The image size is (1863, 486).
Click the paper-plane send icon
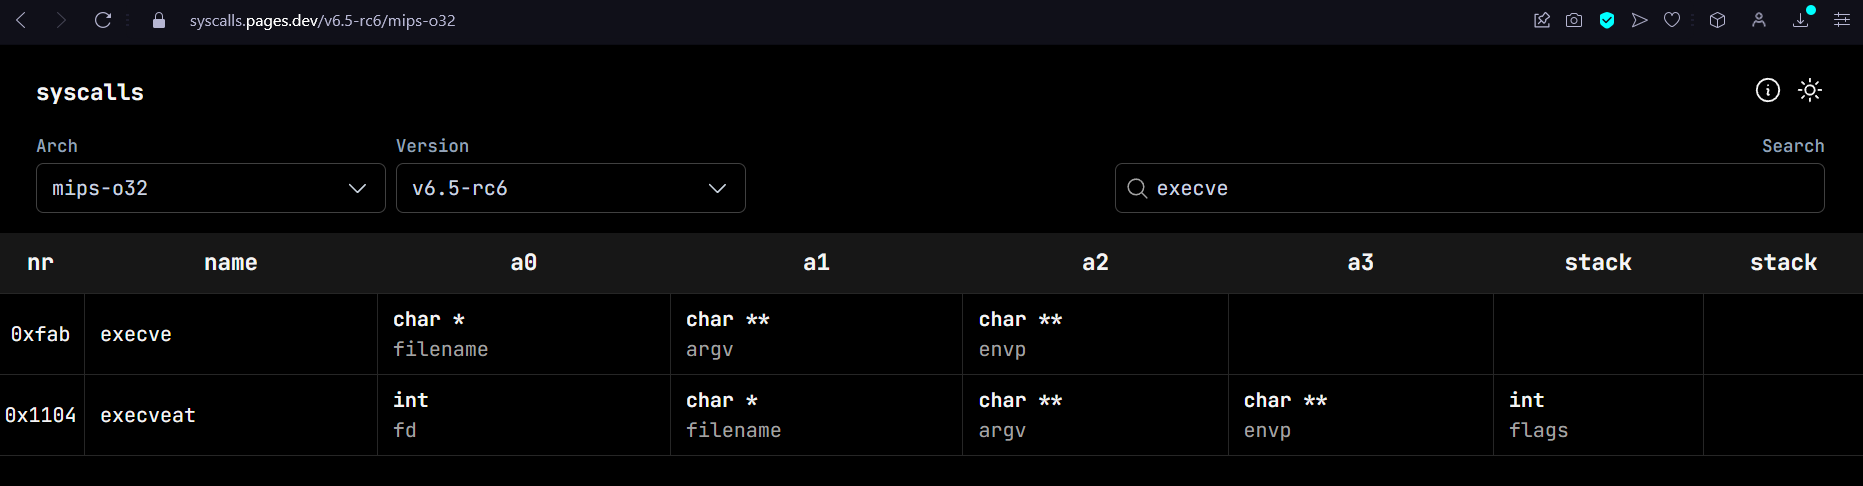1639,20
